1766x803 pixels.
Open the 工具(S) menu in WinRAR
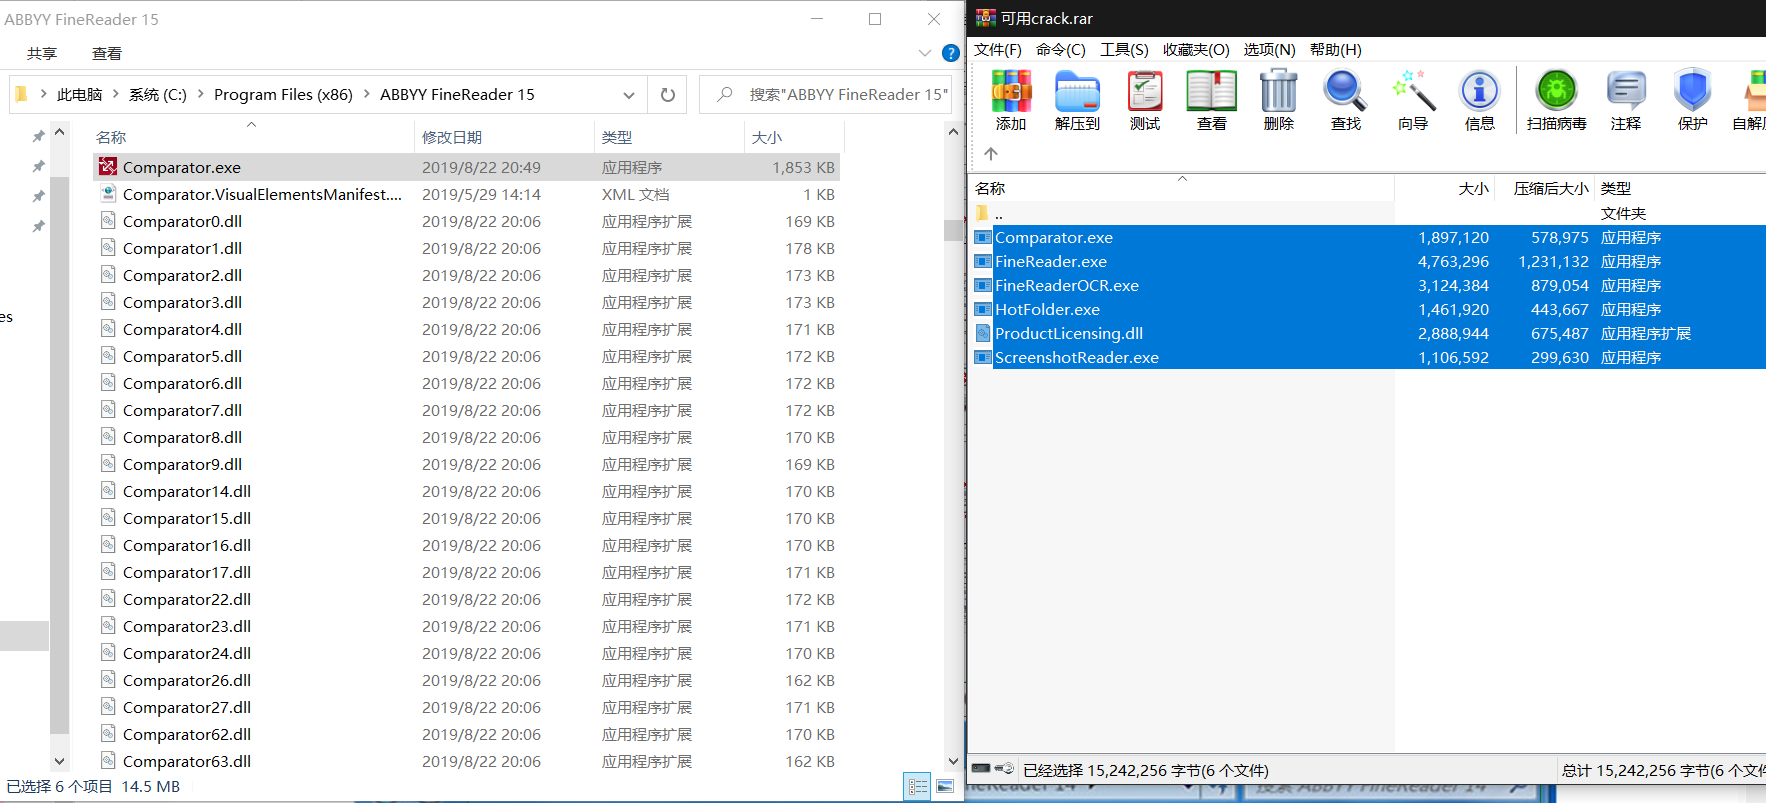[1124, 49]
